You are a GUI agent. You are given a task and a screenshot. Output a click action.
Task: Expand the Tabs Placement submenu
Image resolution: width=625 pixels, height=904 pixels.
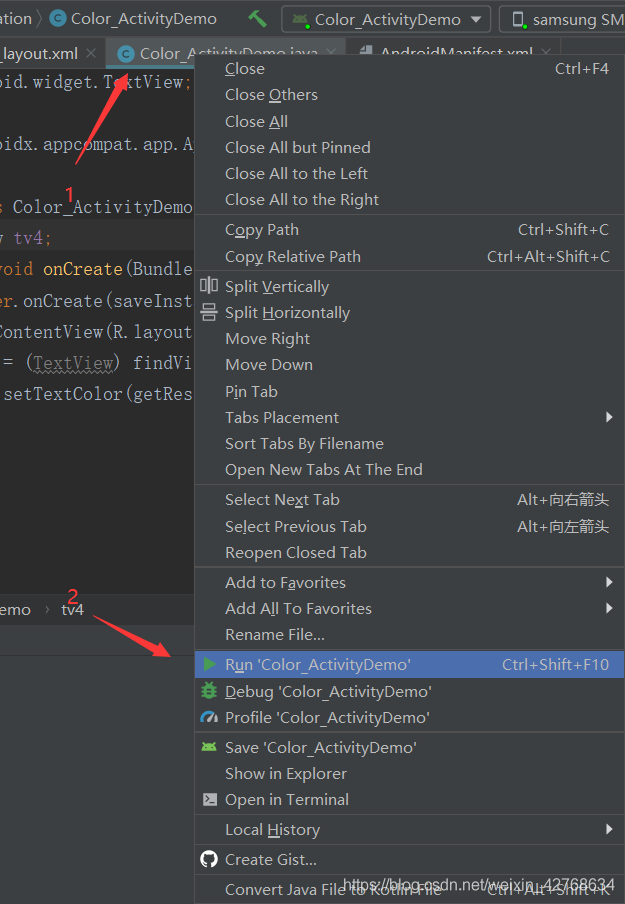(x=609, y=417)
